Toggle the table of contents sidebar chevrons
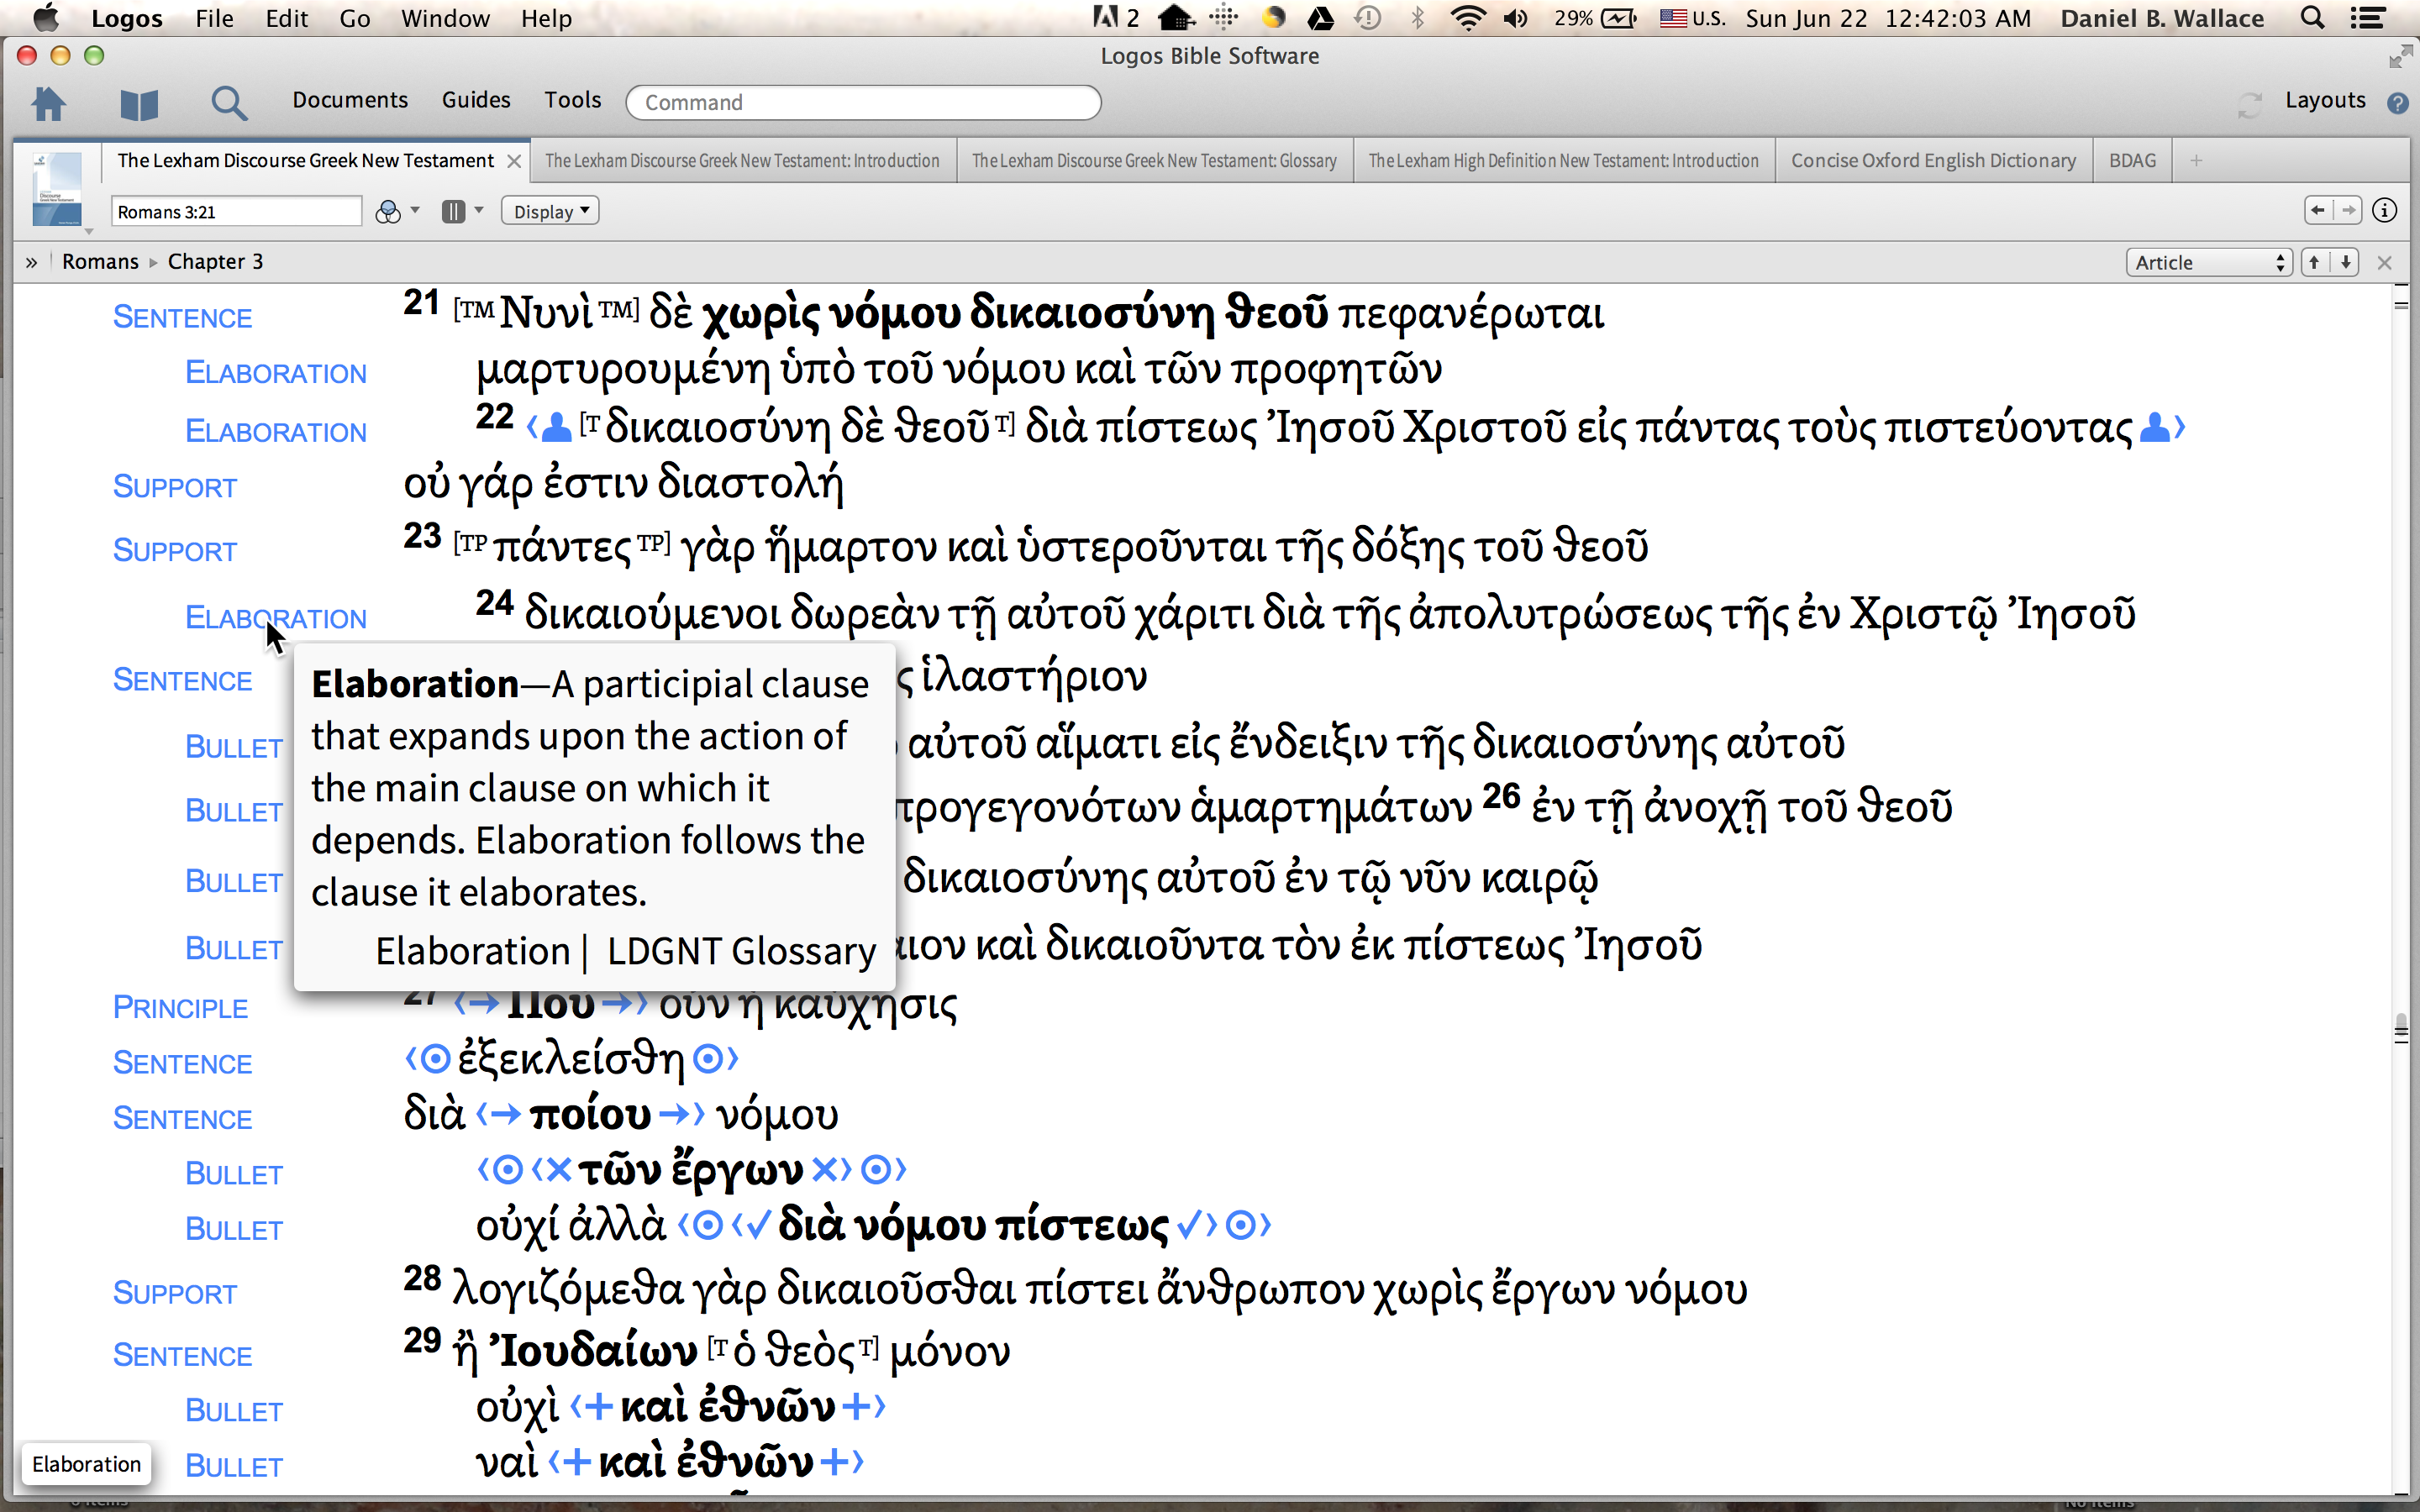The image size is (2420, 1512). [x=31, y=262]
